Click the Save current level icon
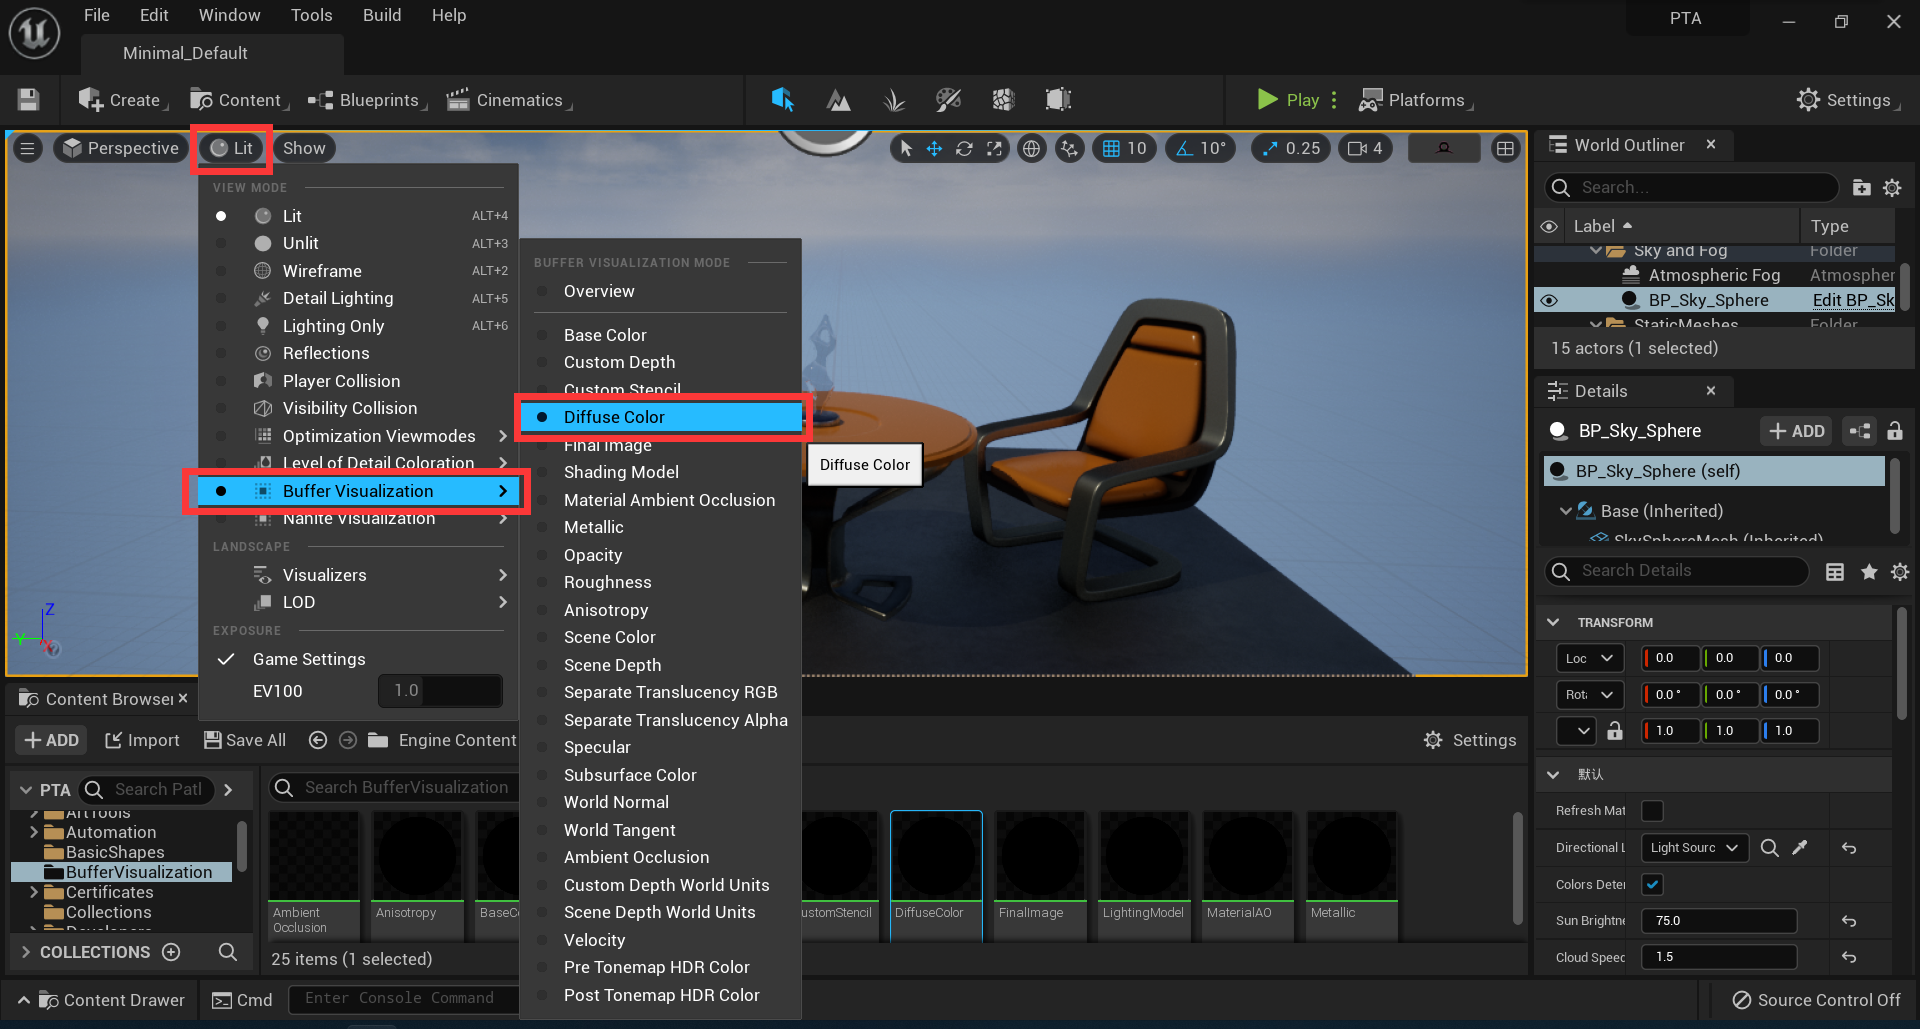Viewport: 1920px width, 1029px height. coord(28,100)
